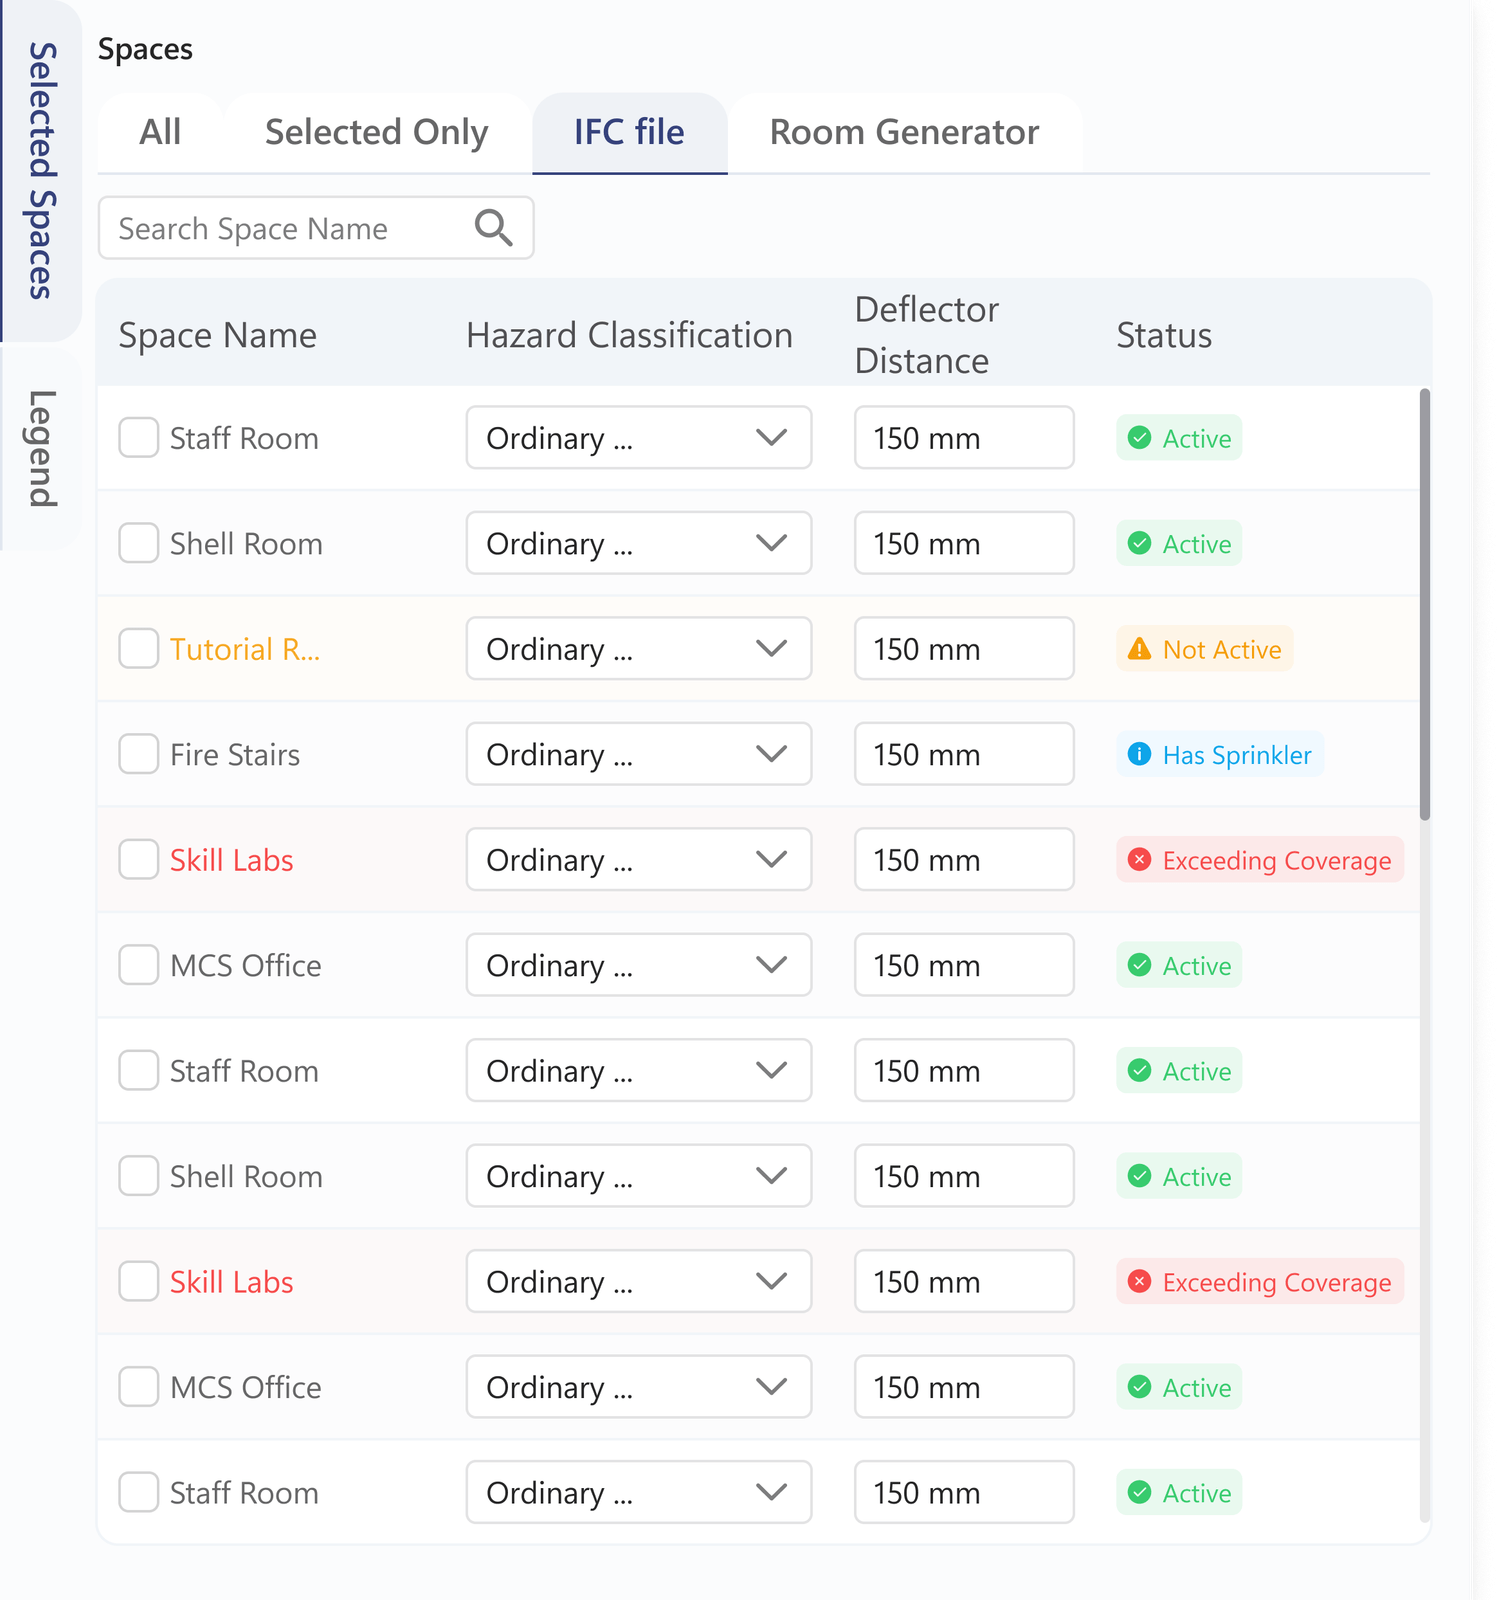Viewport: 1497px width, 1600px height.
Task: Click the red X icon in second Skill Labs row
Action: [1139, 1282]
